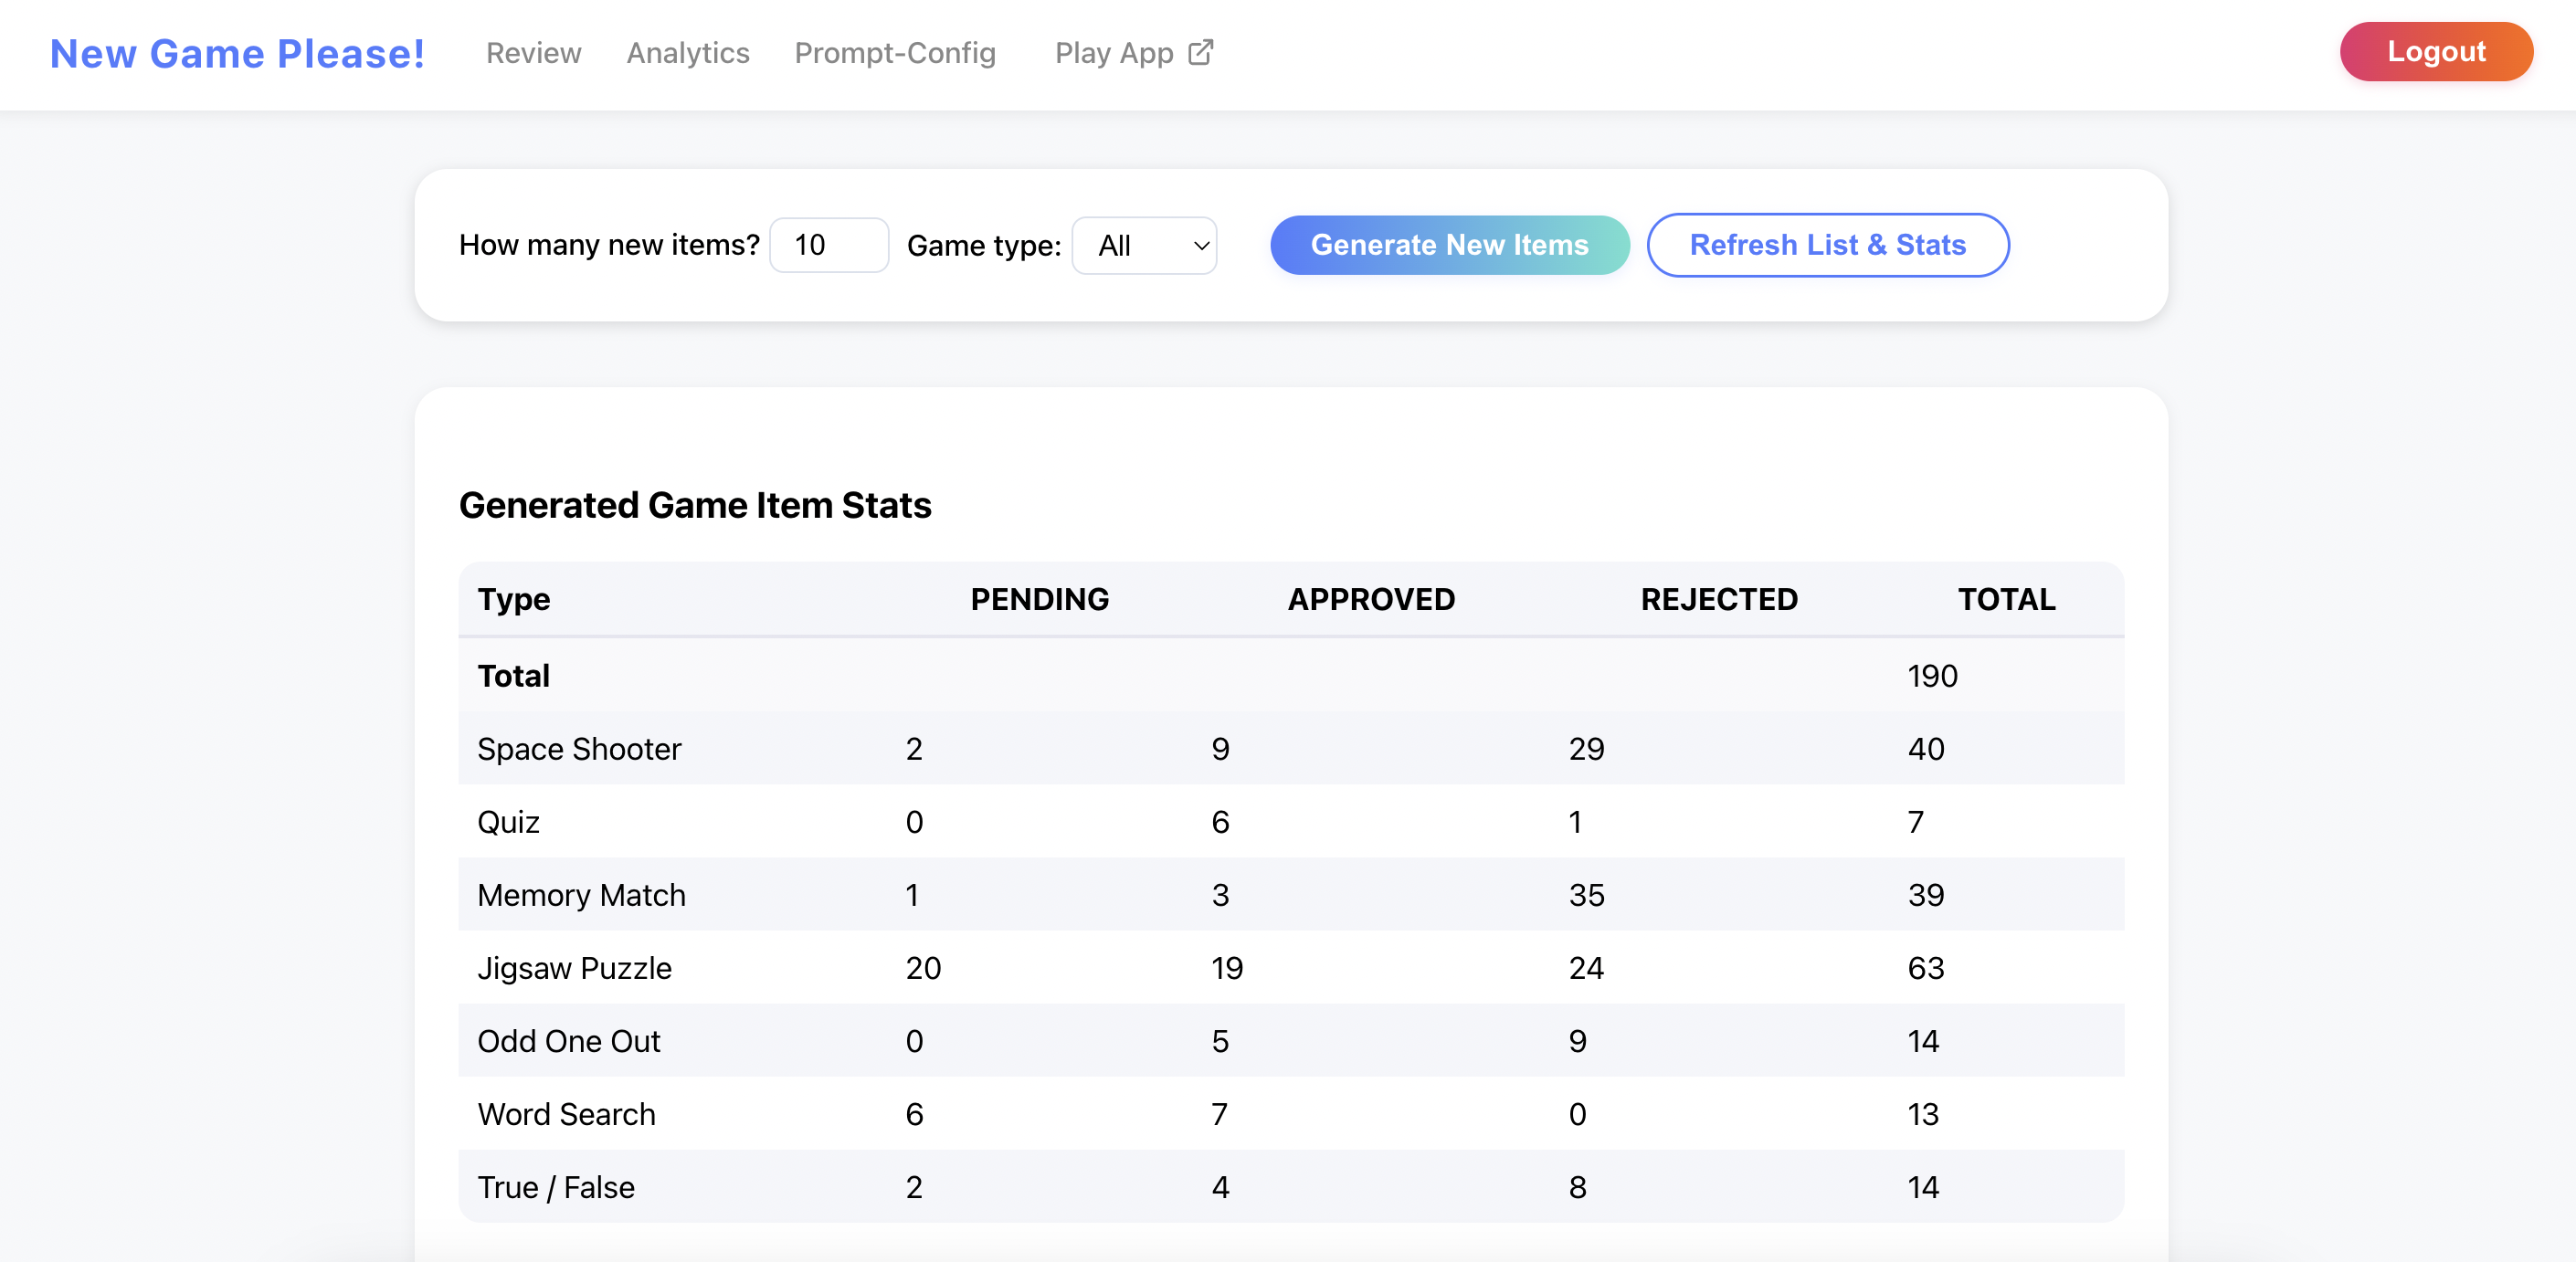
Task: Open the Play App link
Action: pyautogui.click(x=1114, y=53)
